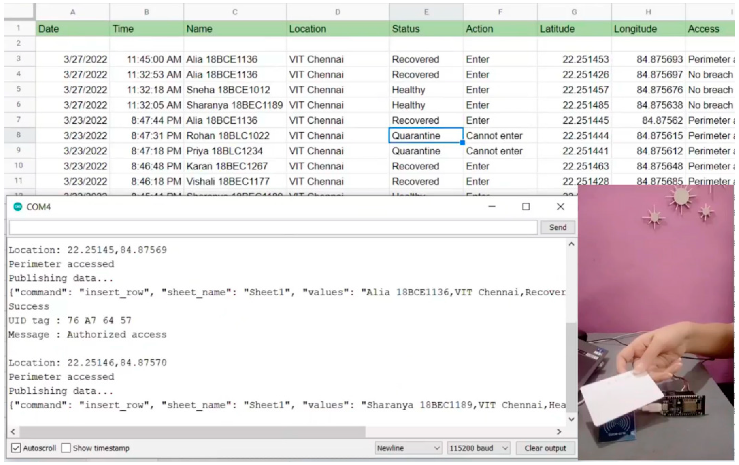Viewport: 739px width, 465px height.
Task: Select column C header above Name
Action: (x=234, y=11)
